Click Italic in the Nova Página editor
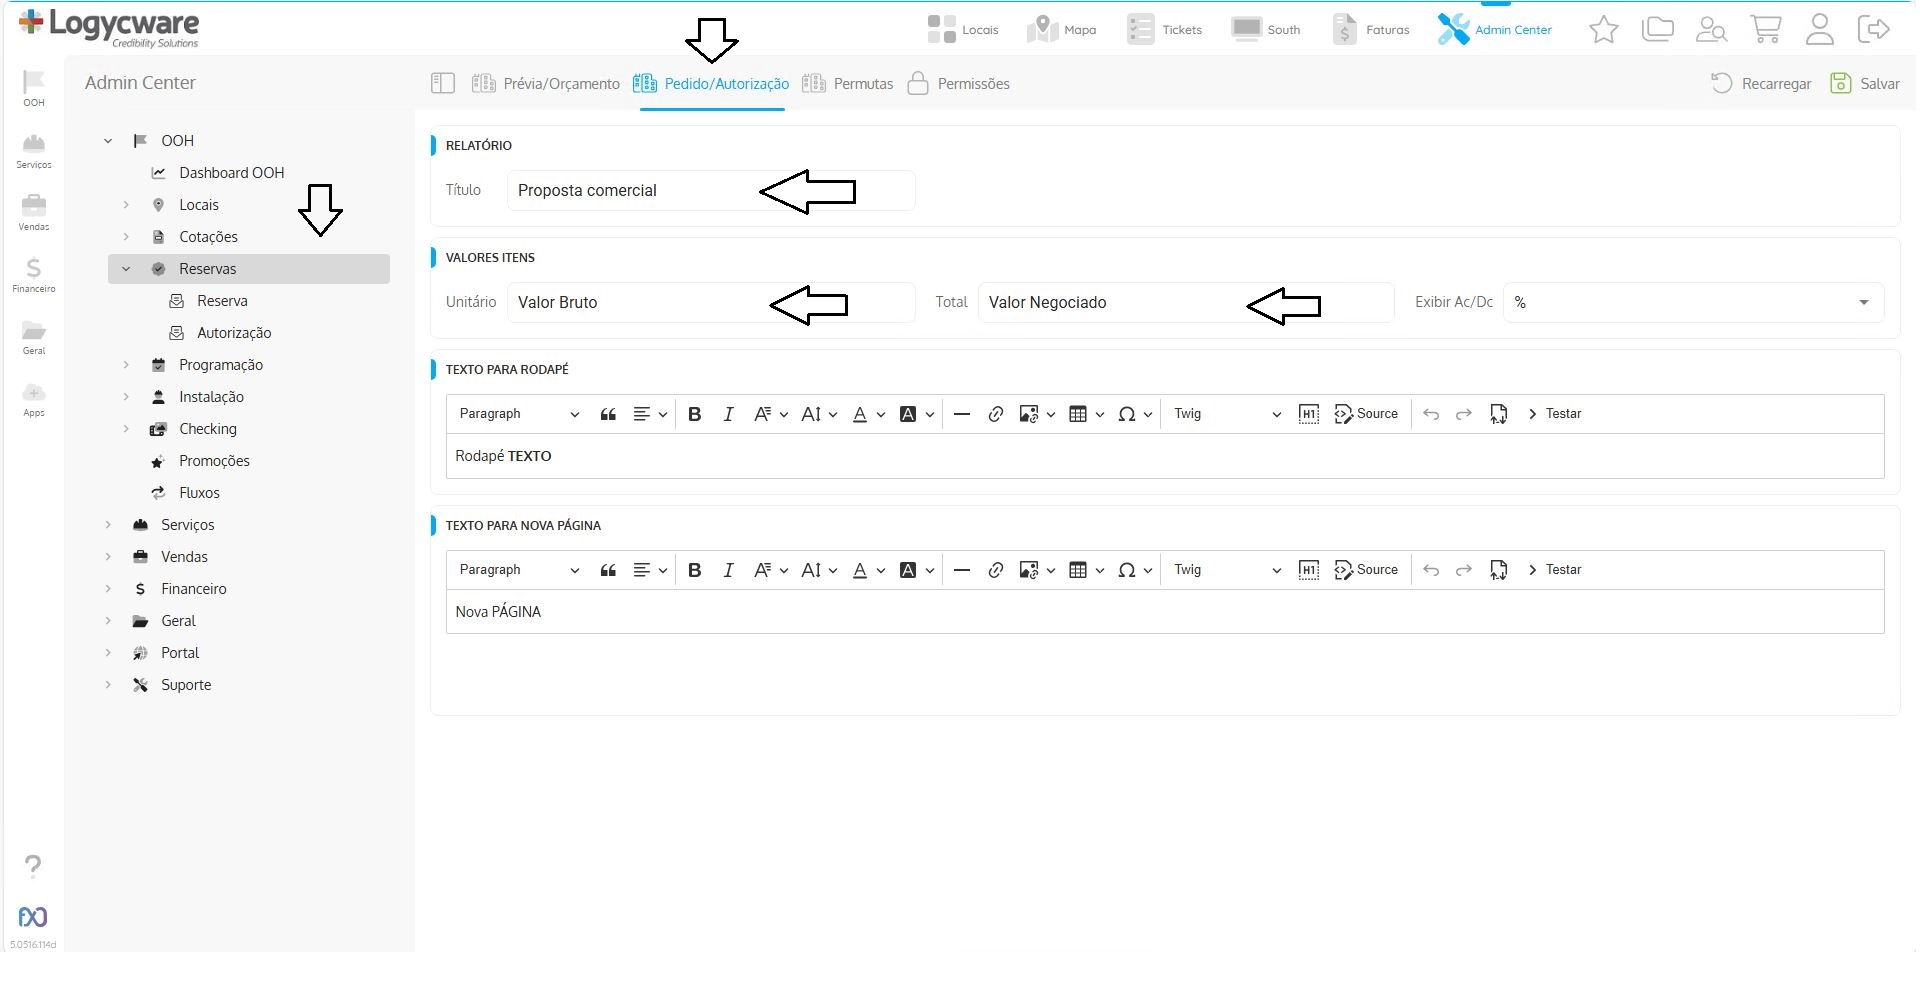The image size is (1920, 997). 728,570
